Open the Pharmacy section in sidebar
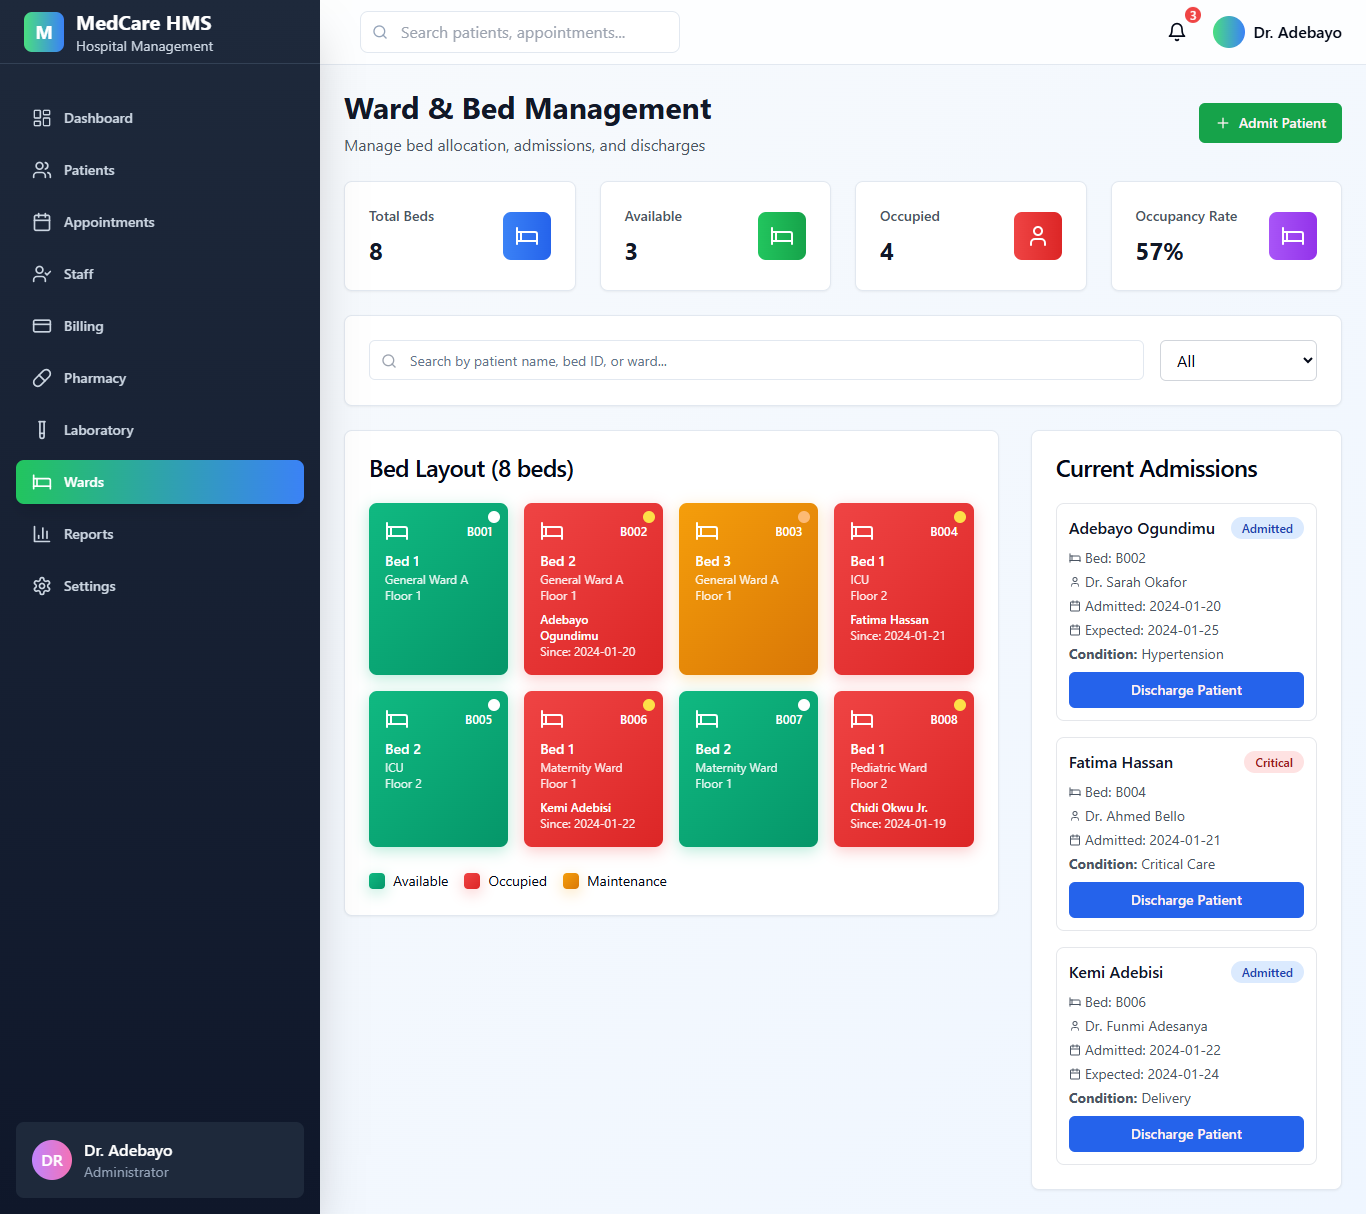Viewport: 1366px width, 1214px height. [95, 378]
